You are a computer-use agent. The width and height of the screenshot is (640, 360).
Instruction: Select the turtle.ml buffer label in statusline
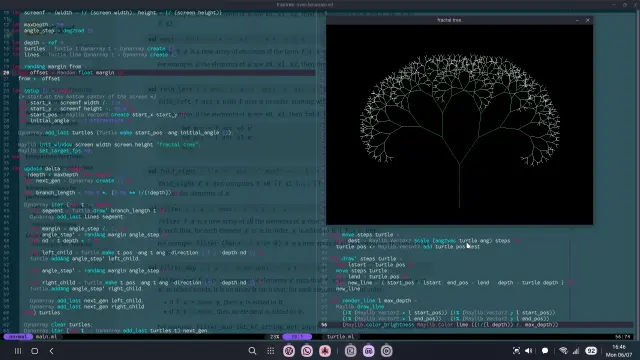click(x=340, y=337)
